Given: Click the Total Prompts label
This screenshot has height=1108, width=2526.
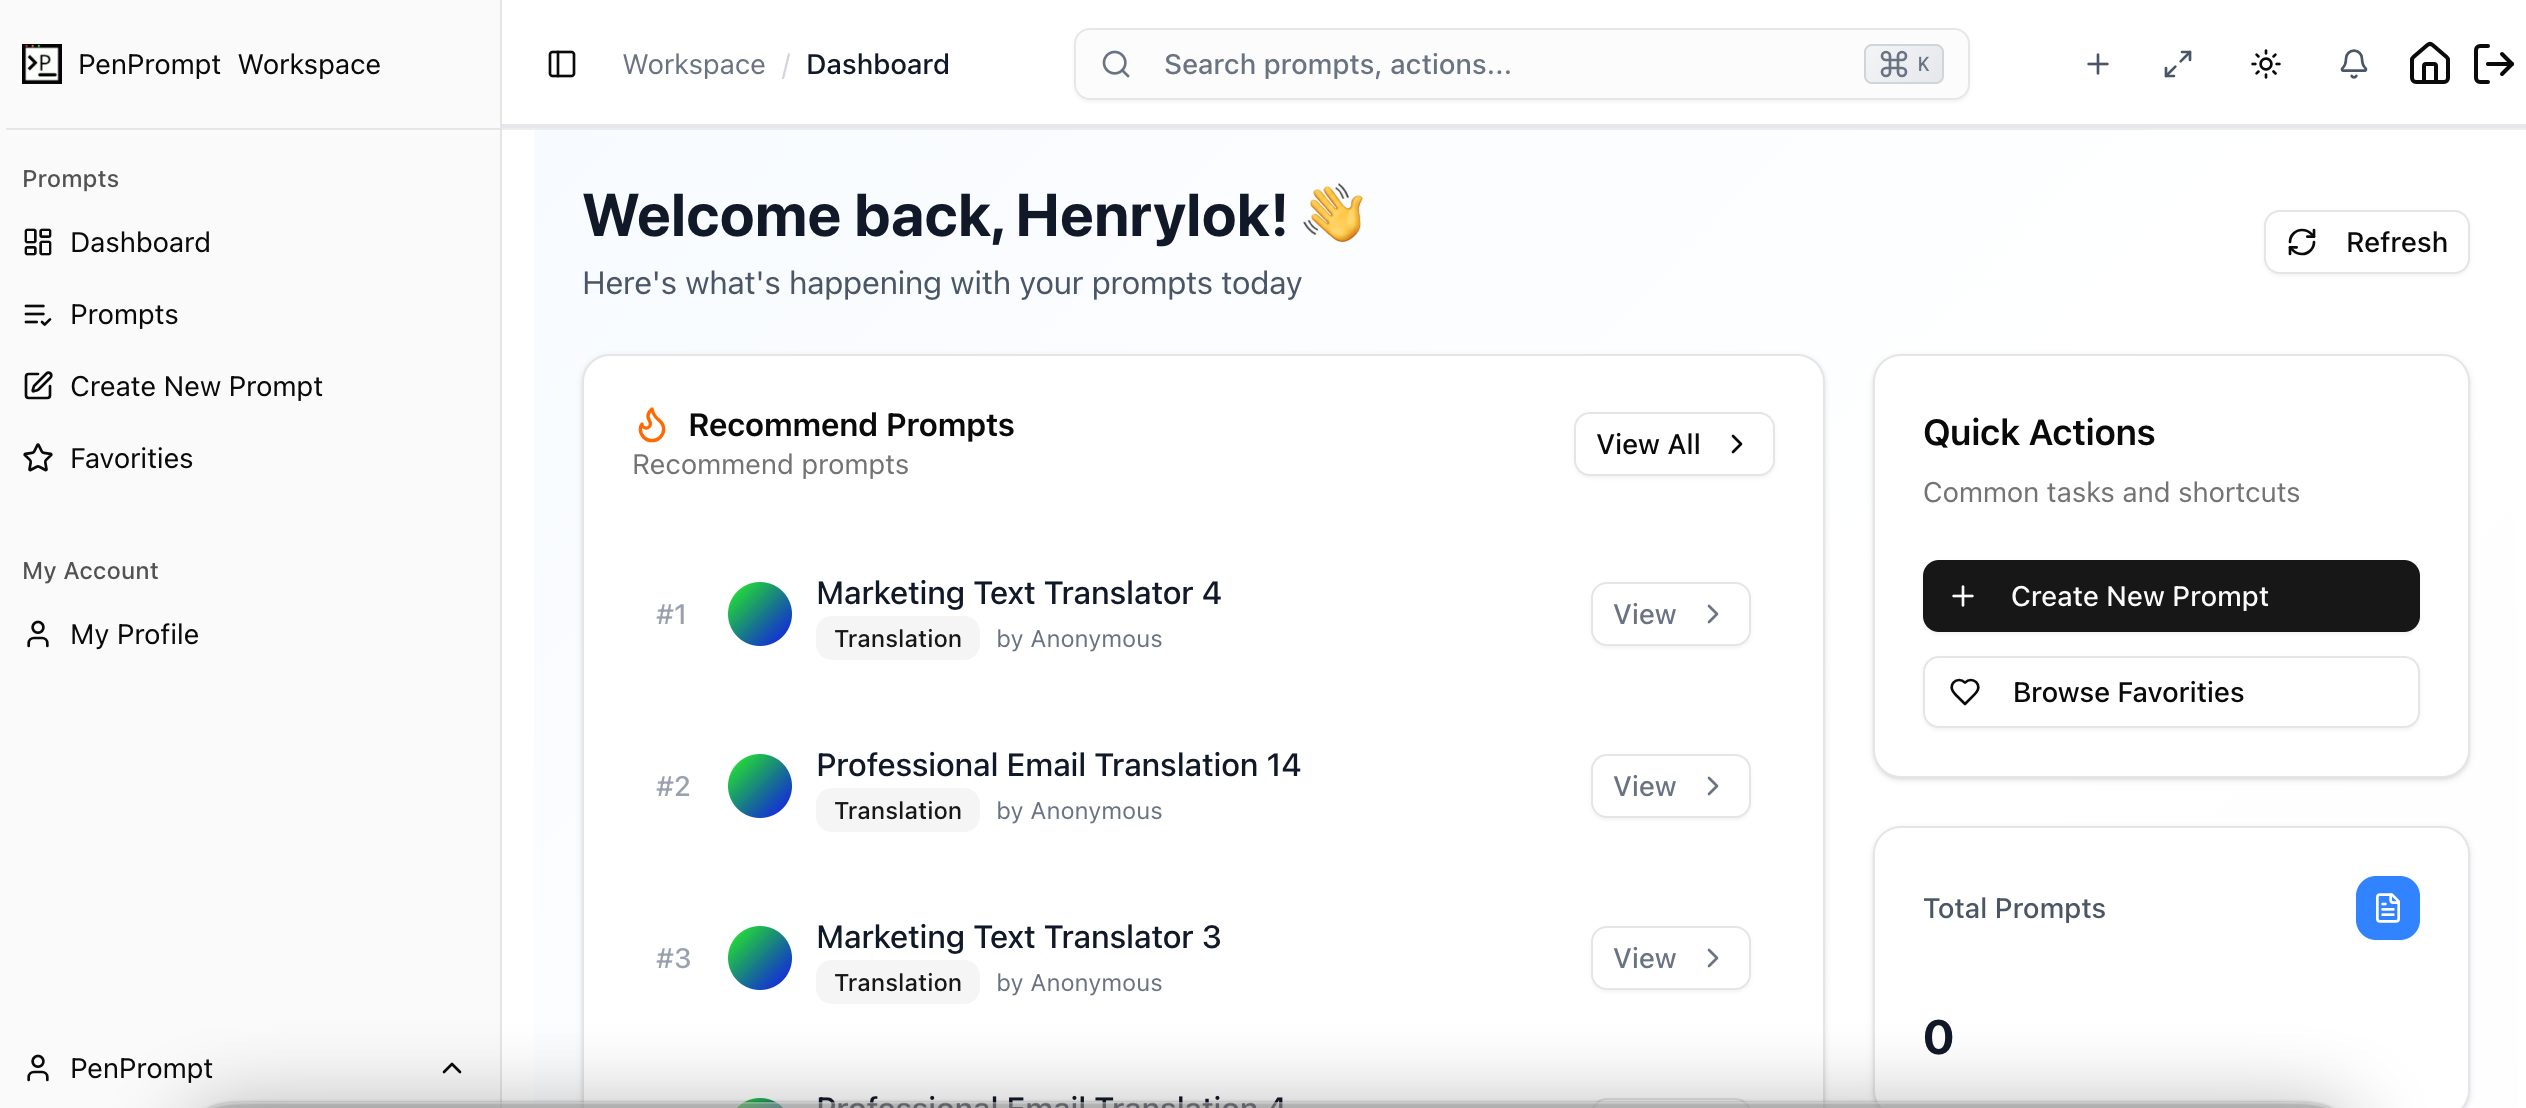Looking at the screenshot, I should click(x=2014, y=908).
